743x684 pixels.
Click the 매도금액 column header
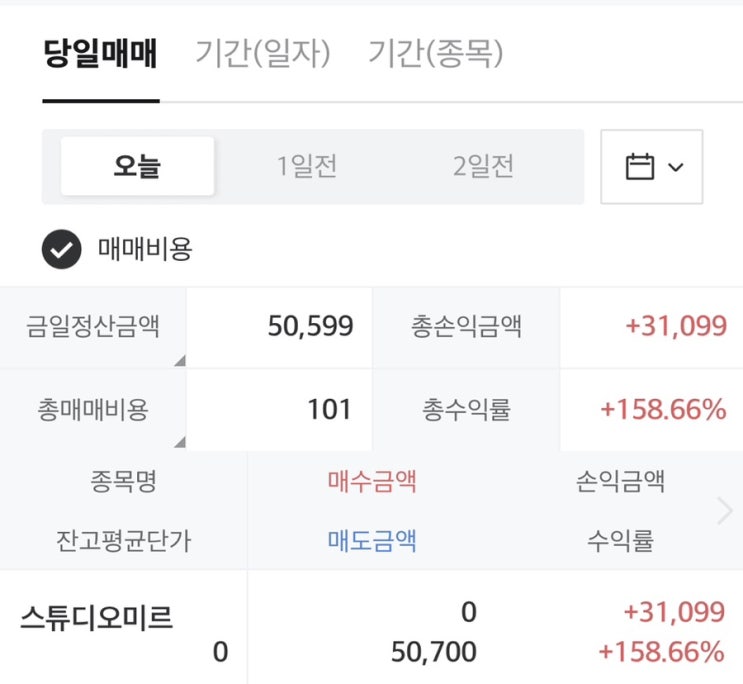tap(372, 541)
